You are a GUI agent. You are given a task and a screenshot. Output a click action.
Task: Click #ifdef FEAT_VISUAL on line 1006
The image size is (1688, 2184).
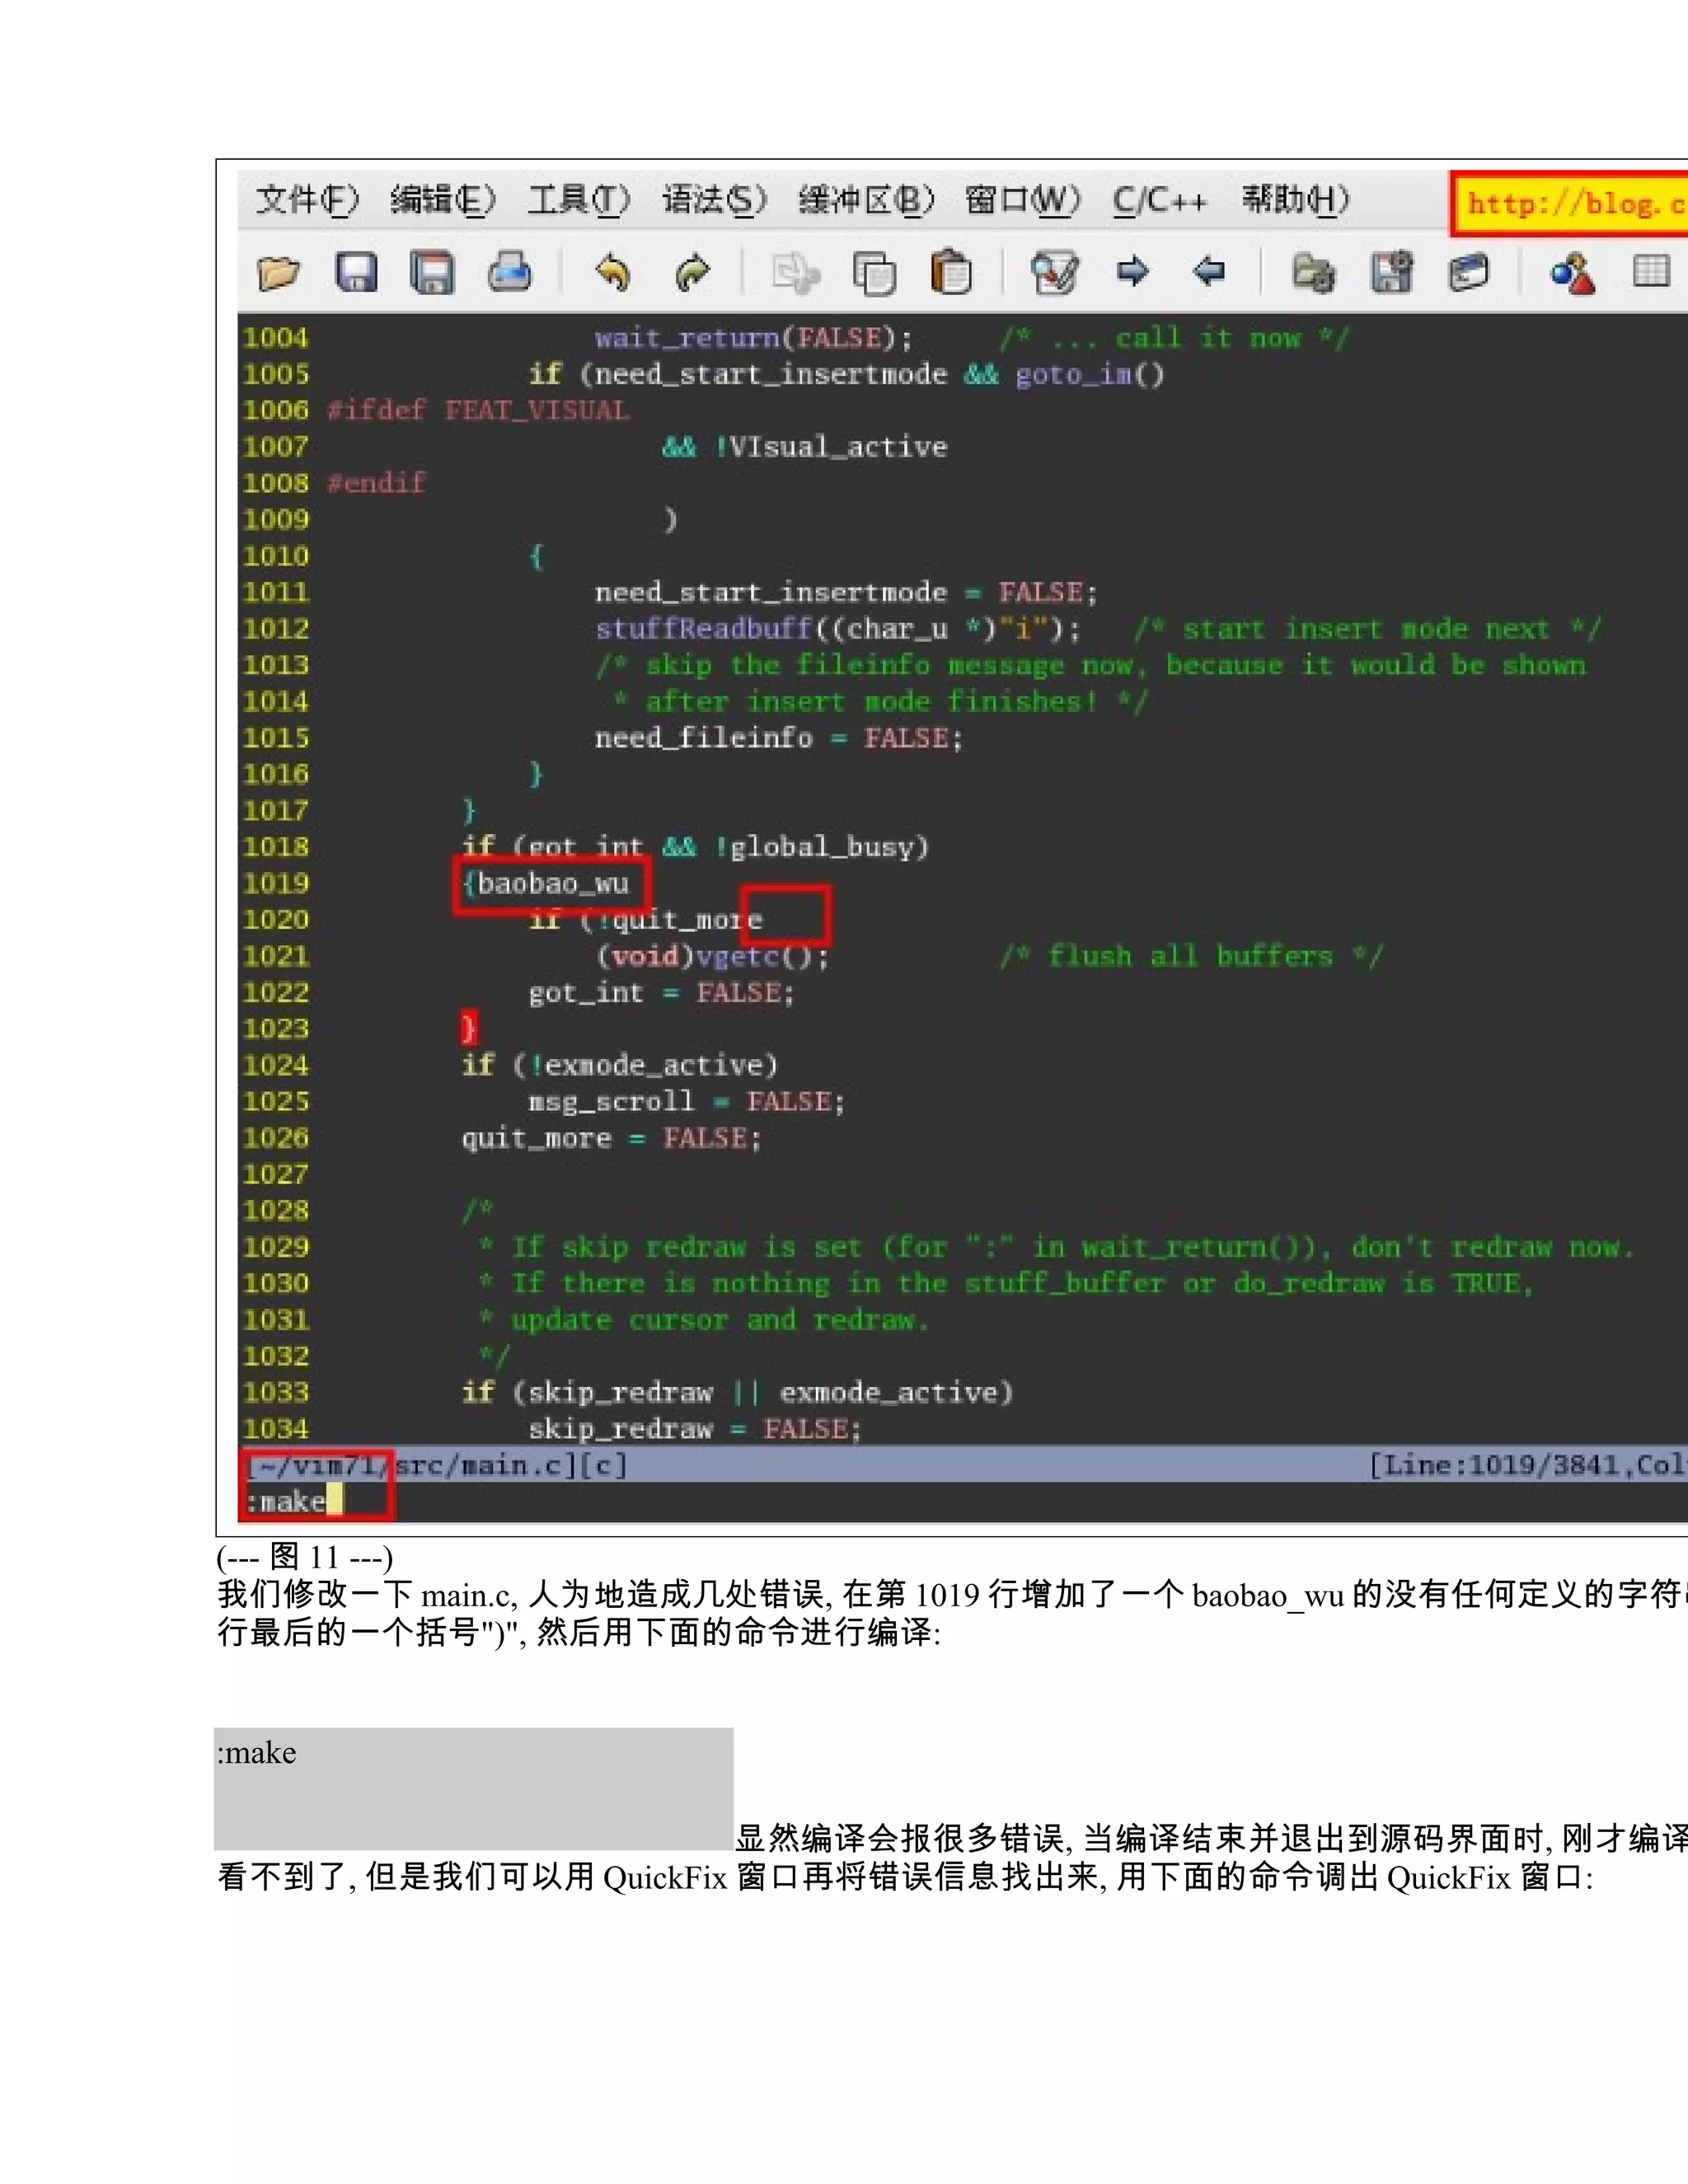pos(478,410)
